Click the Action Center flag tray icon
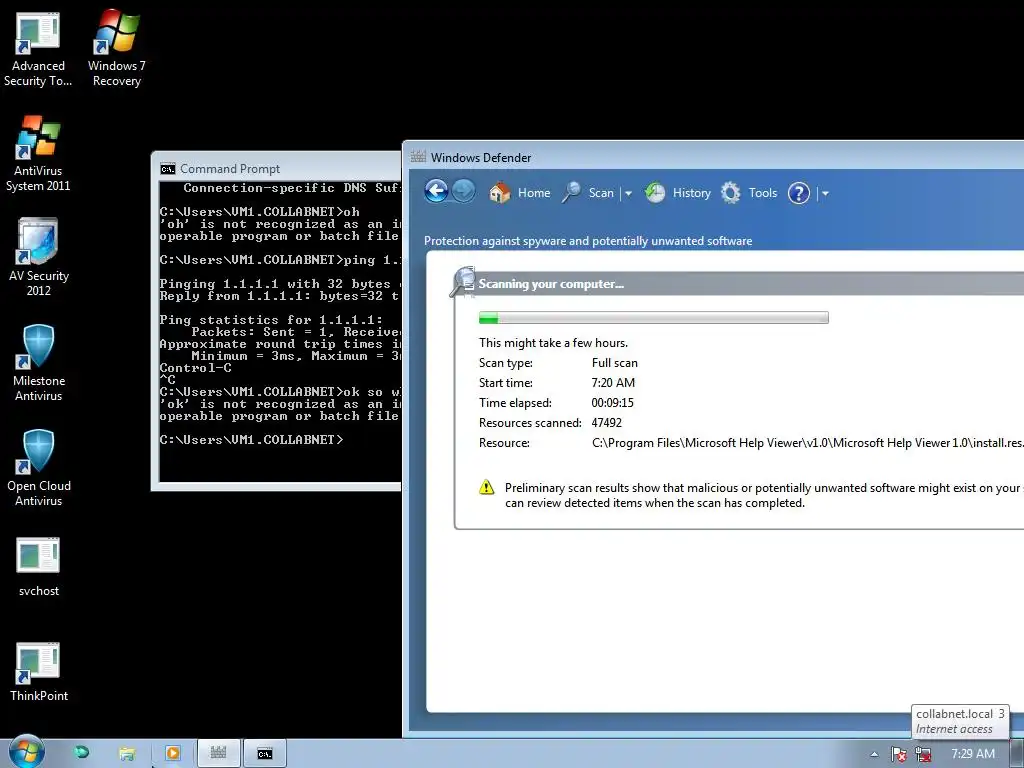The image size is (1024, 768). pos(899,754)
